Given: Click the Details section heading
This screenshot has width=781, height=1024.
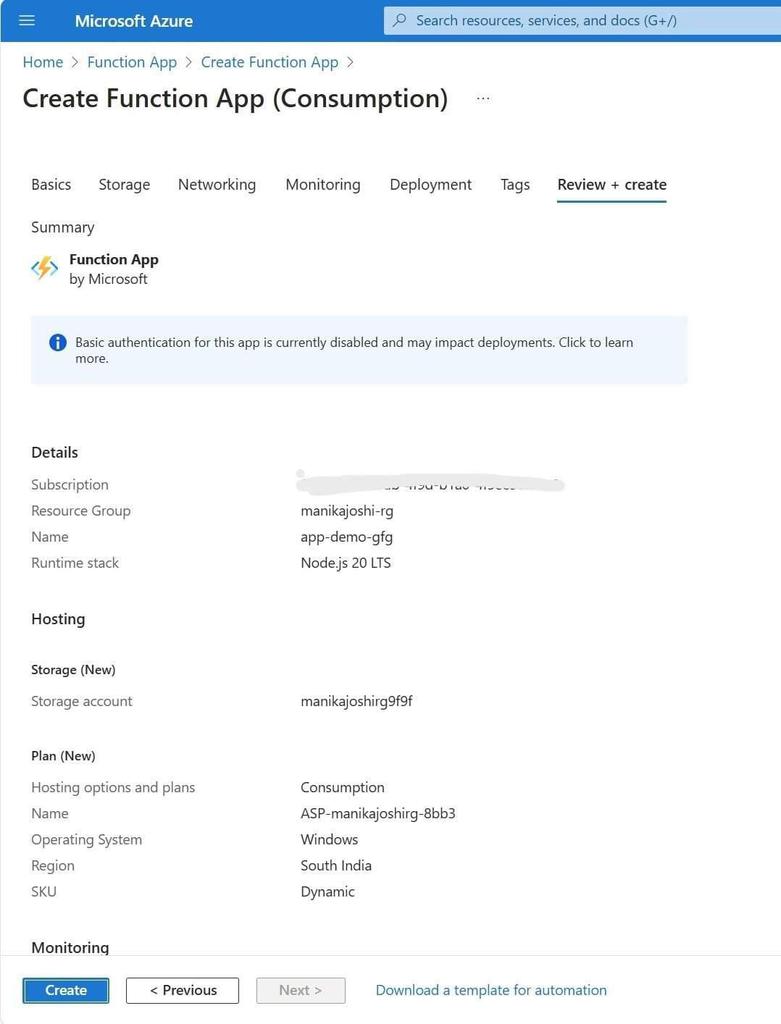Looking at the screenshot, I should click(x=54, y=453).
